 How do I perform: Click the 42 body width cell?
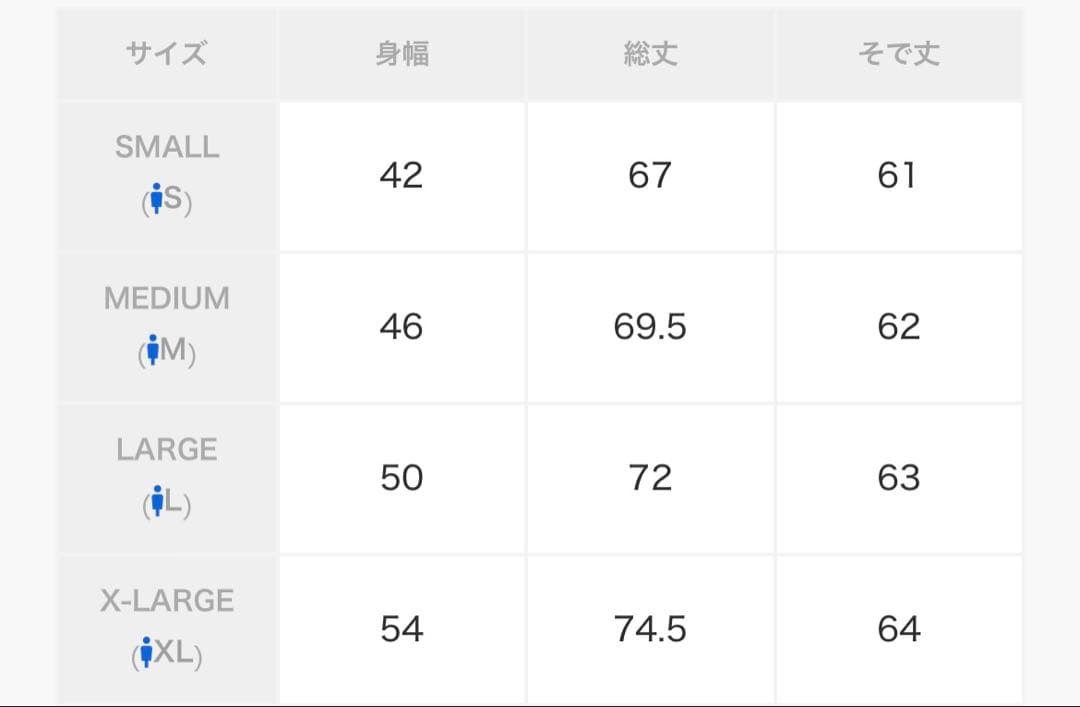[402, 176]
